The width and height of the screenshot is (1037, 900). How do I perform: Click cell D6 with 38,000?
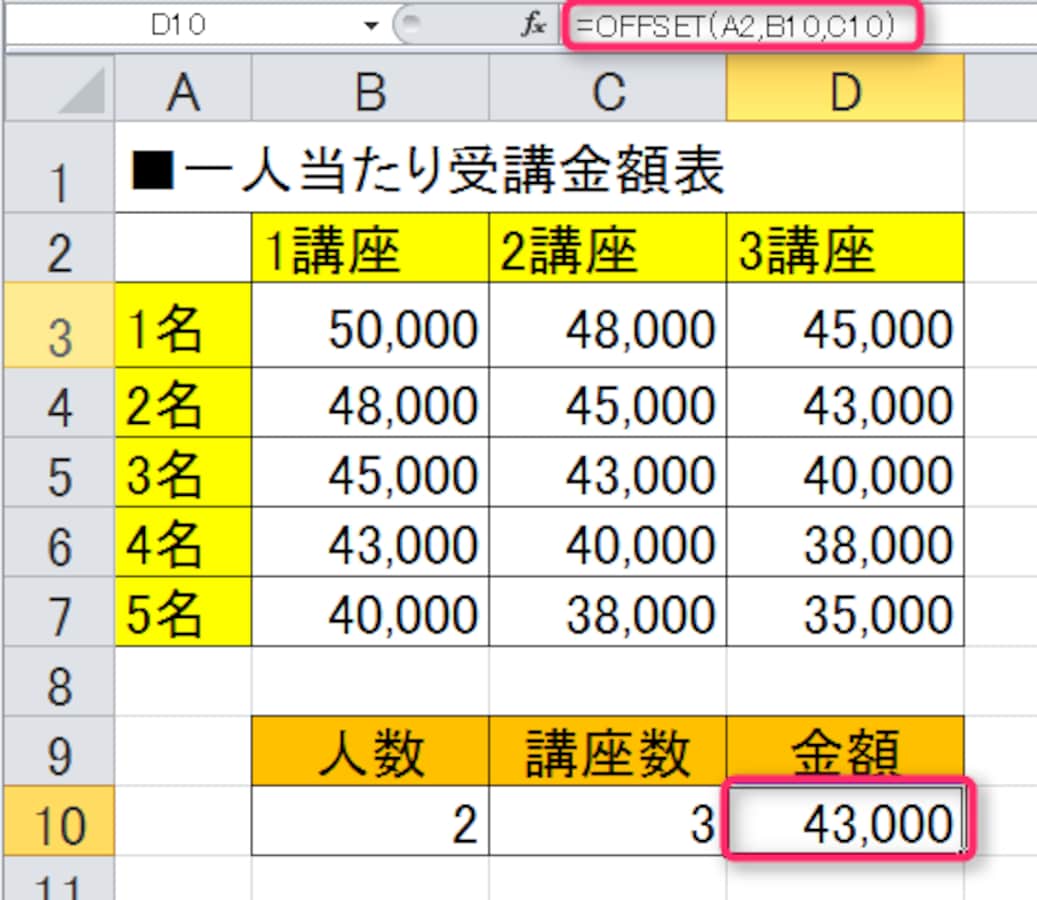845,542
